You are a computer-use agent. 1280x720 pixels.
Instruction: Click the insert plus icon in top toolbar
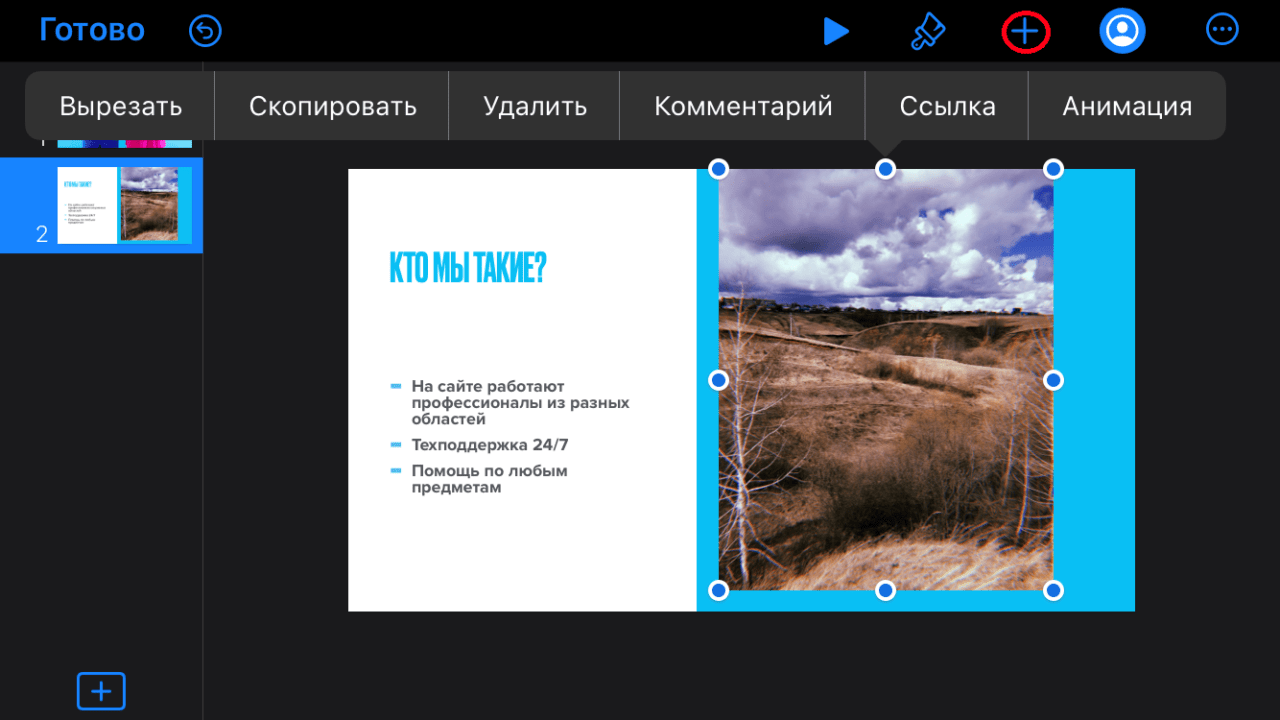tap(1025, 32)
